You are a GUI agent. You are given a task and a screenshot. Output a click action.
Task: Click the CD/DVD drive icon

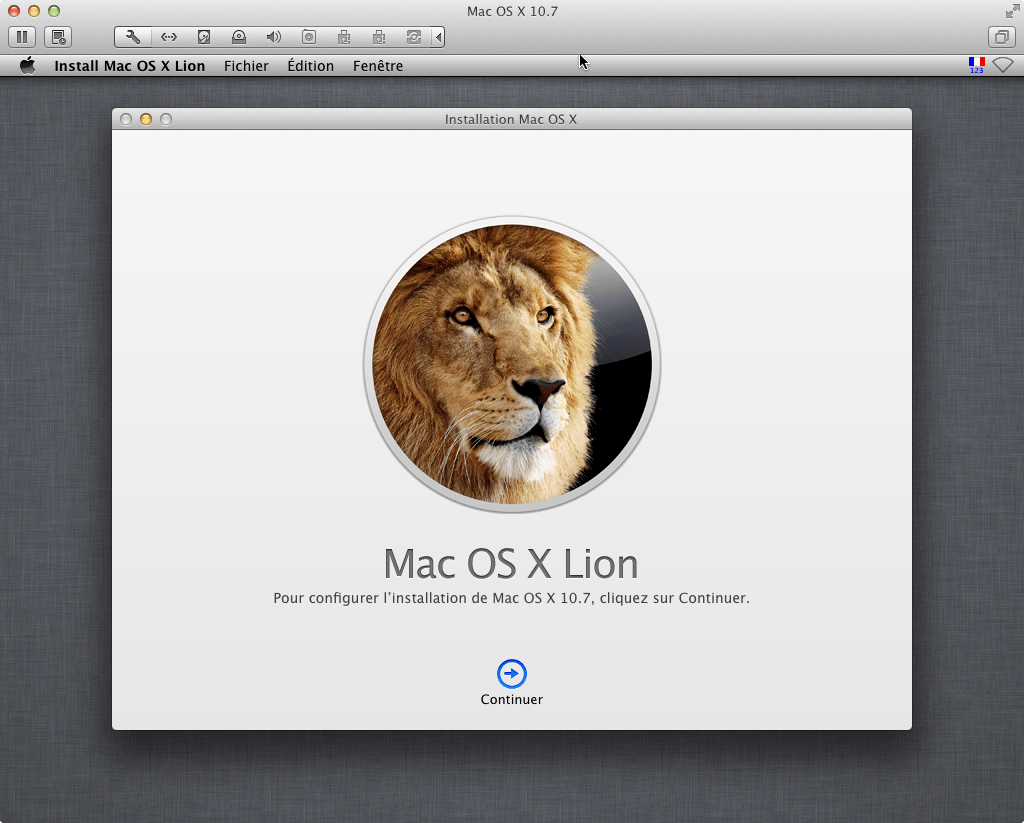click(239, 37)
